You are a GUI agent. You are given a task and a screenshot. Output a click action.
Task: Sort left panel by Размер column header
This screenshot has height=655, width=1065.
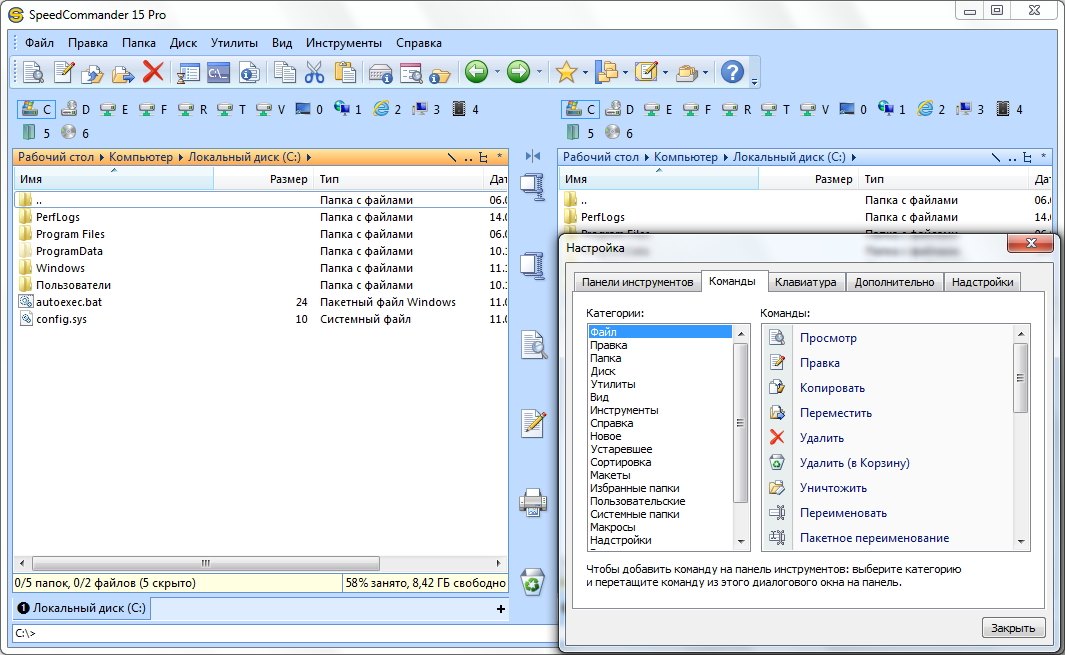(288, 180)
